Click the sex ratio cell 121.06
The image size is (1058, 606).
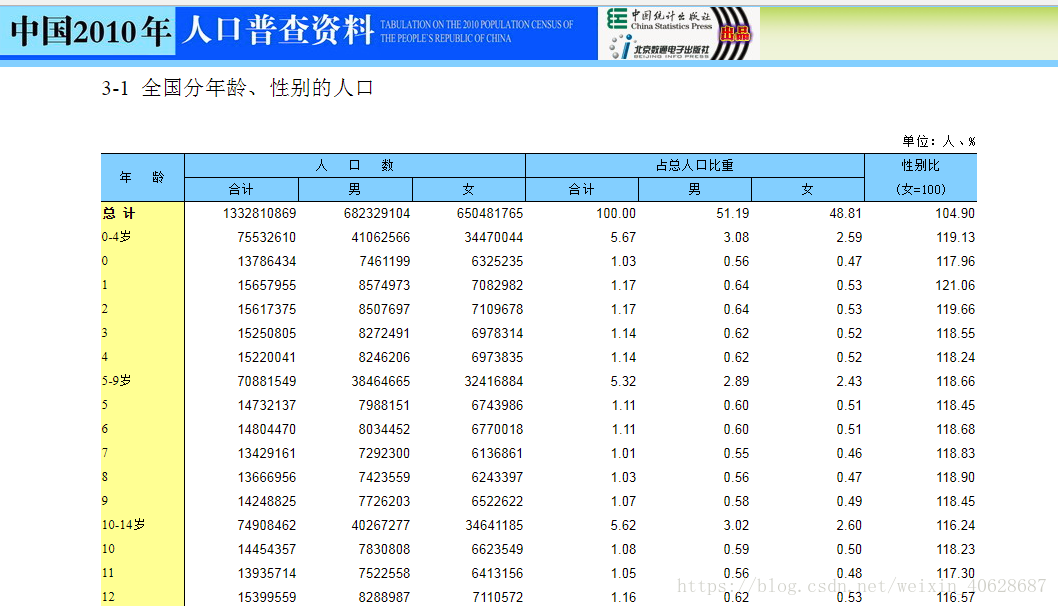click(955, 285)
